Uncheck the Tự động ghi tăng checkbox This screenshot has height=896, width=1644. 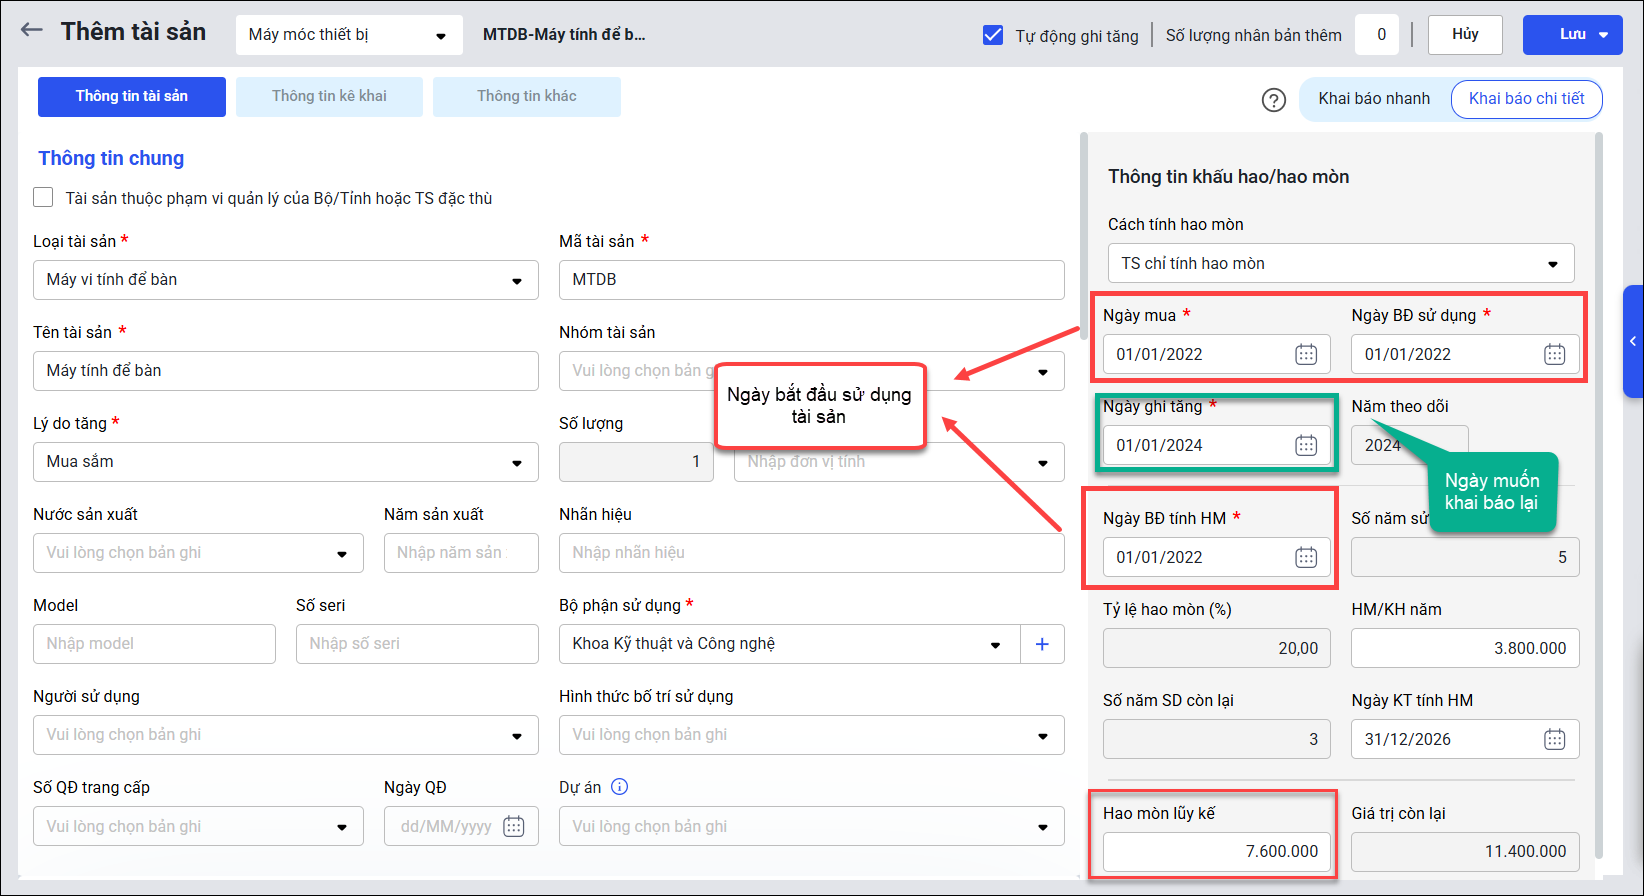[x=993, y=35]
